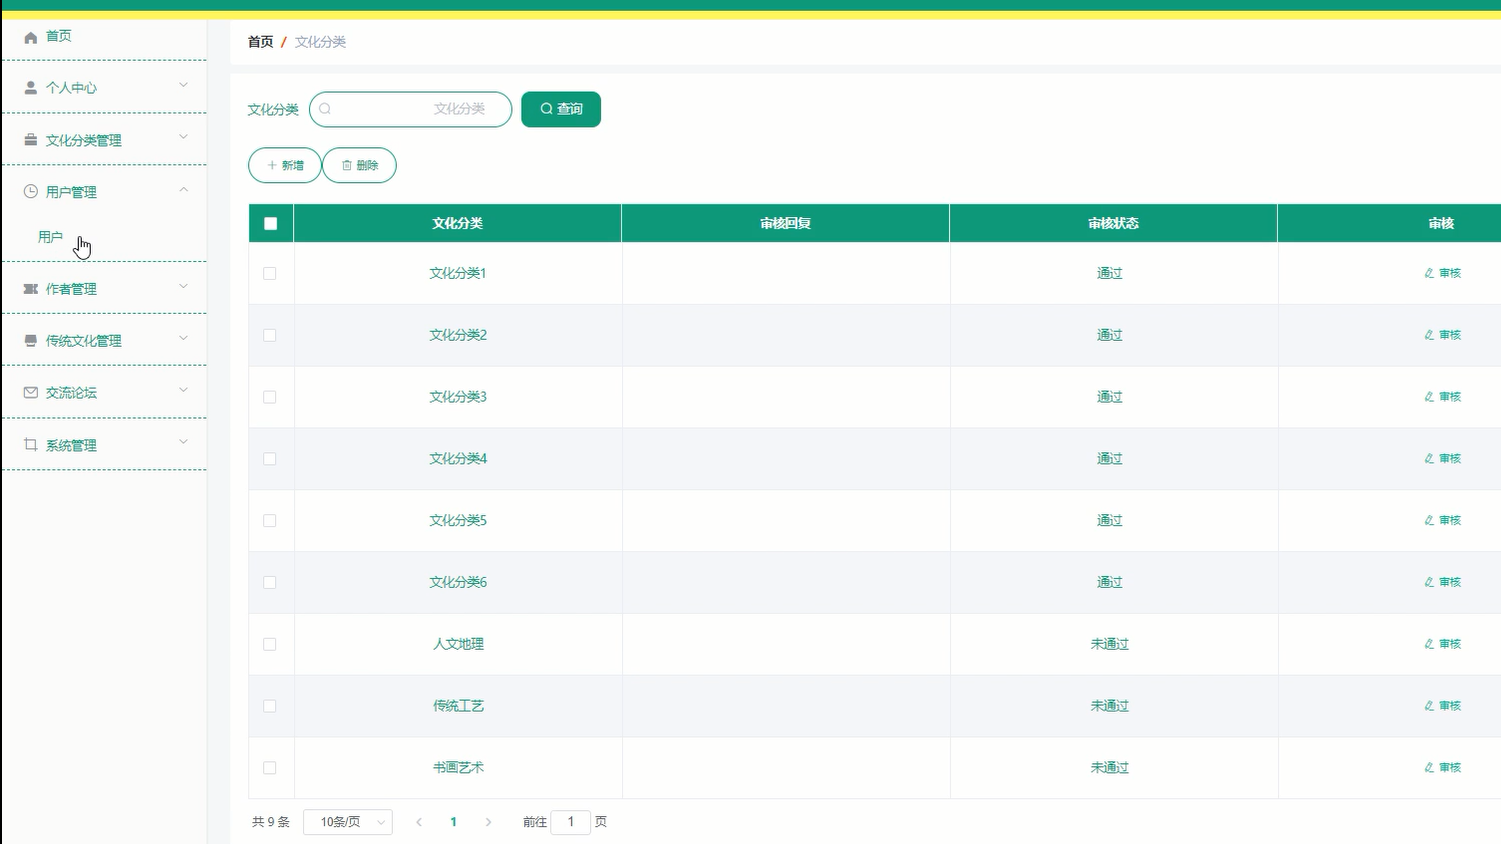The height and width of the screenshot is (844, 1501).
Task: Select the 传统工艺 row checkbox
Action: [x=270, y=706]
